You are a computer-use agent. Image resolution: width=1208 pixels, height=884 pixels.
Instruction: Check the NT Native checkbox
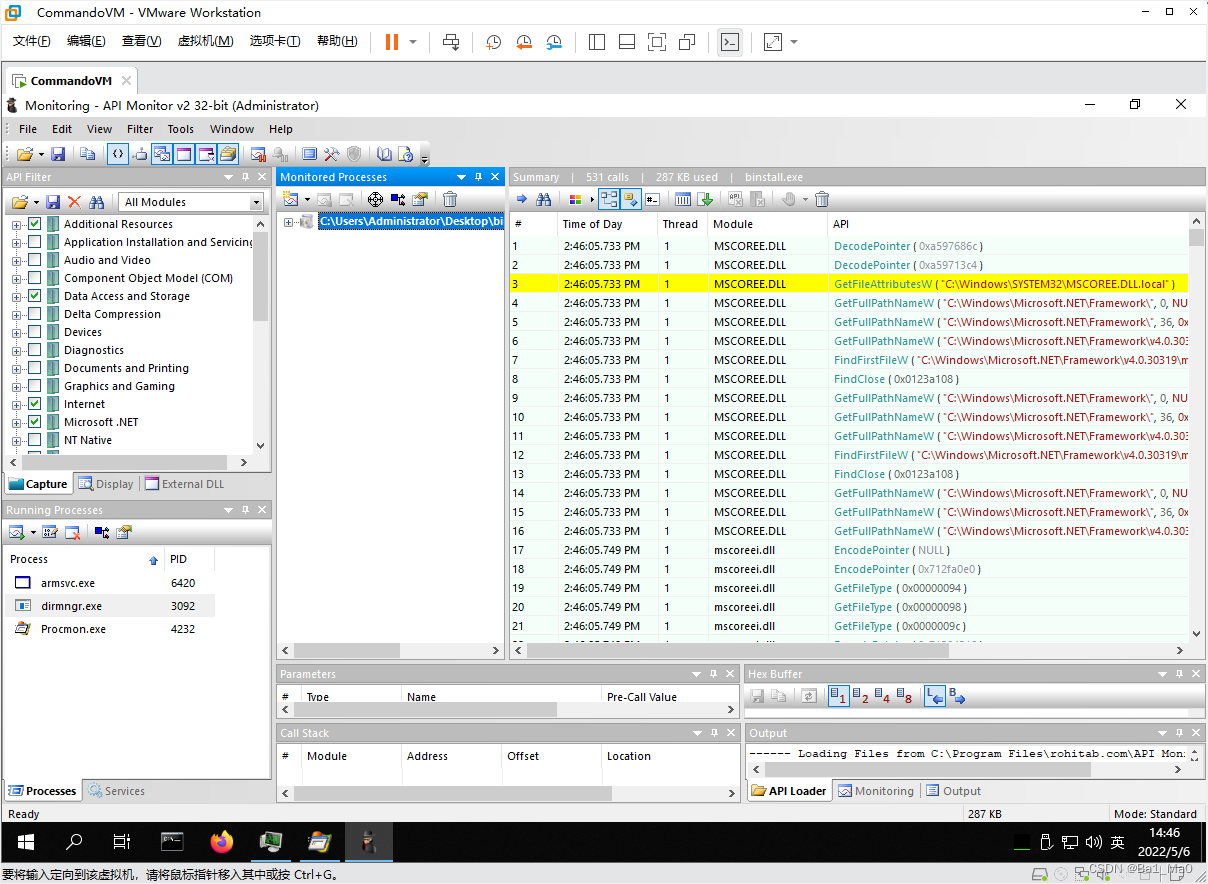(35, 440)
